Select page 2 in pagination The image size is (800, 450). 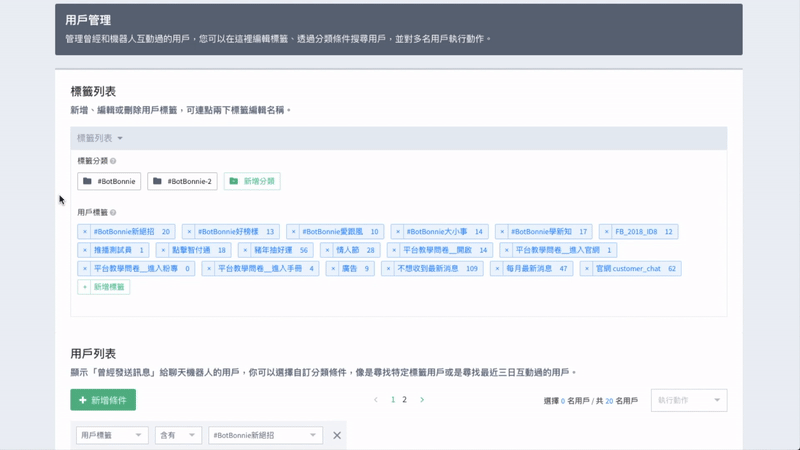point(405,399)
